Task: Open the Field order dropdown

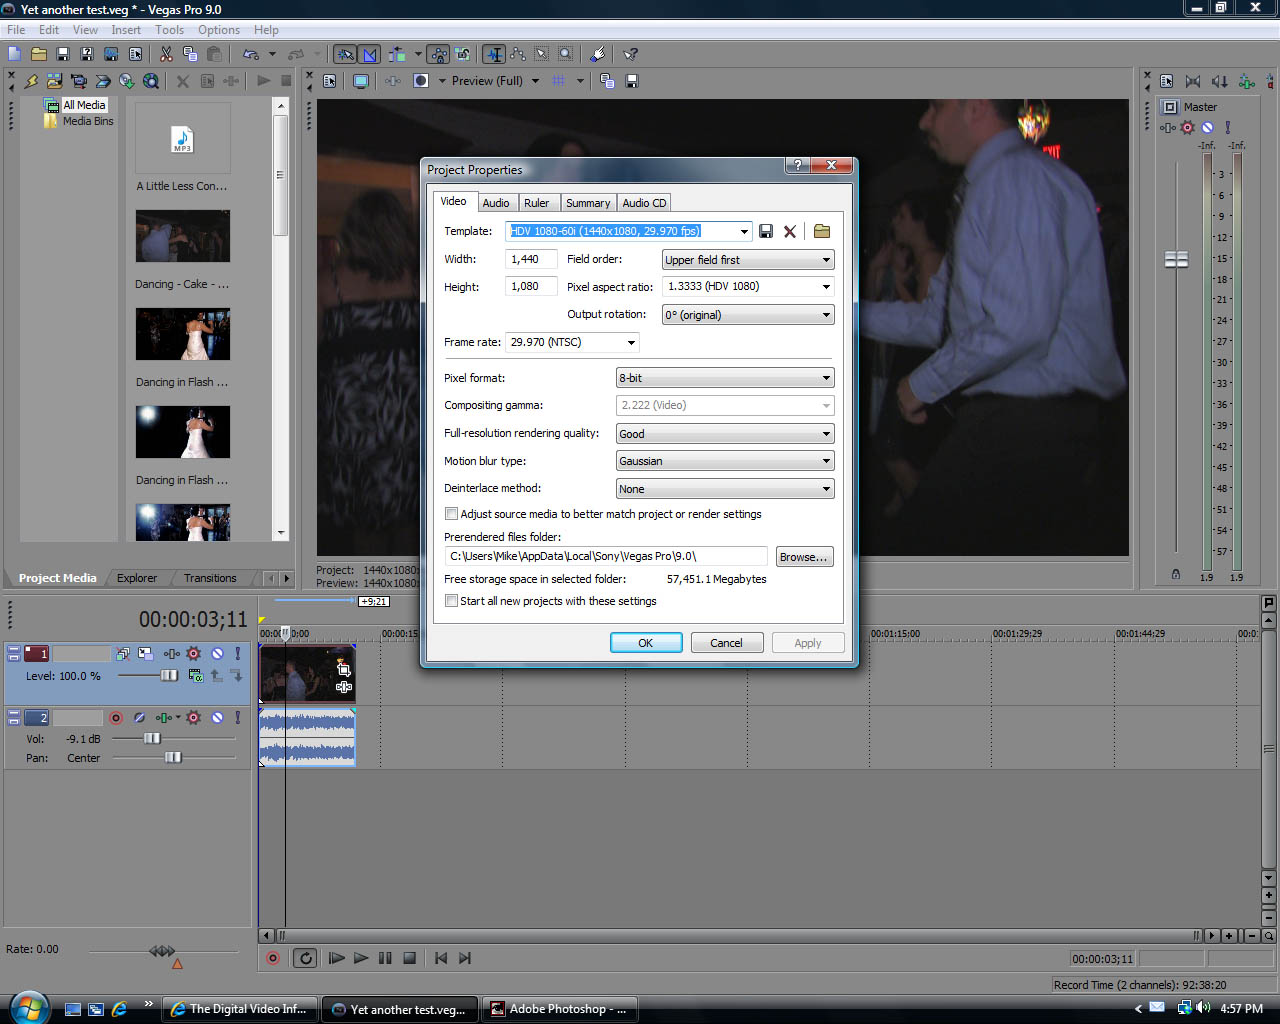Action: [748, 260]
